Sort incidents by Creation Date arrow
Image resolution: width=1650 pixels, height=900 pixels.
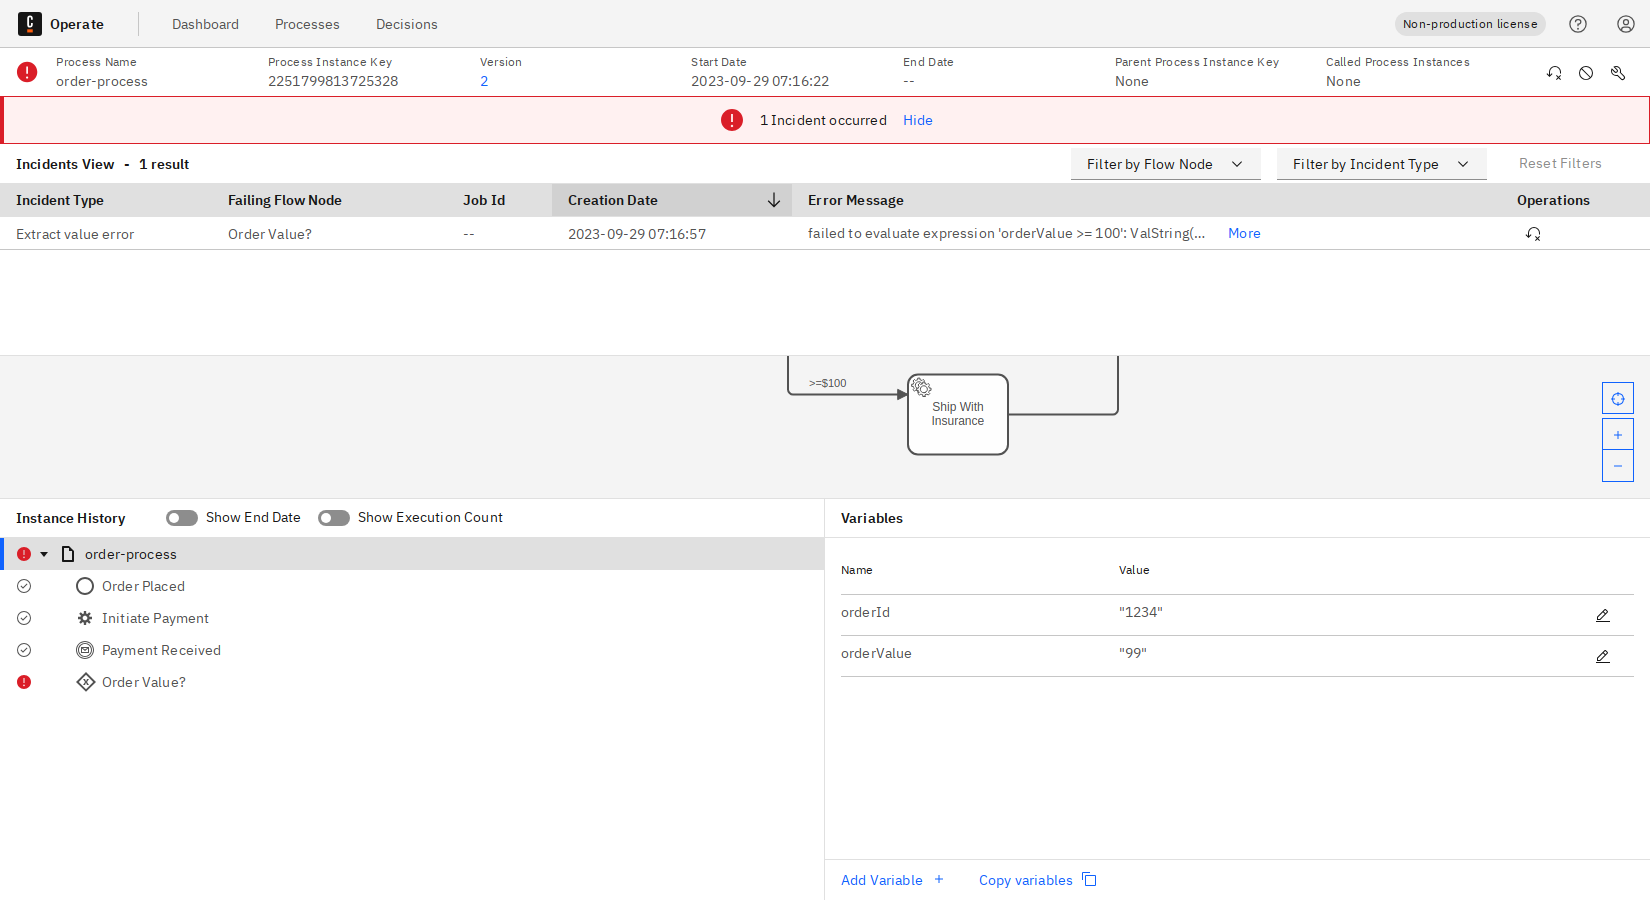(x=773, y=200)
